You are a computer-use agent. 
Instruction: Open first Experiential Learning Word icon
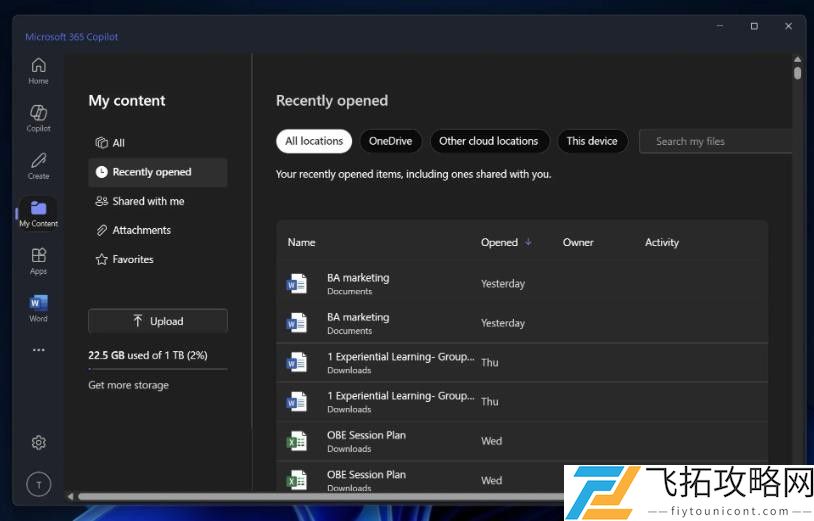click(296, 362)
